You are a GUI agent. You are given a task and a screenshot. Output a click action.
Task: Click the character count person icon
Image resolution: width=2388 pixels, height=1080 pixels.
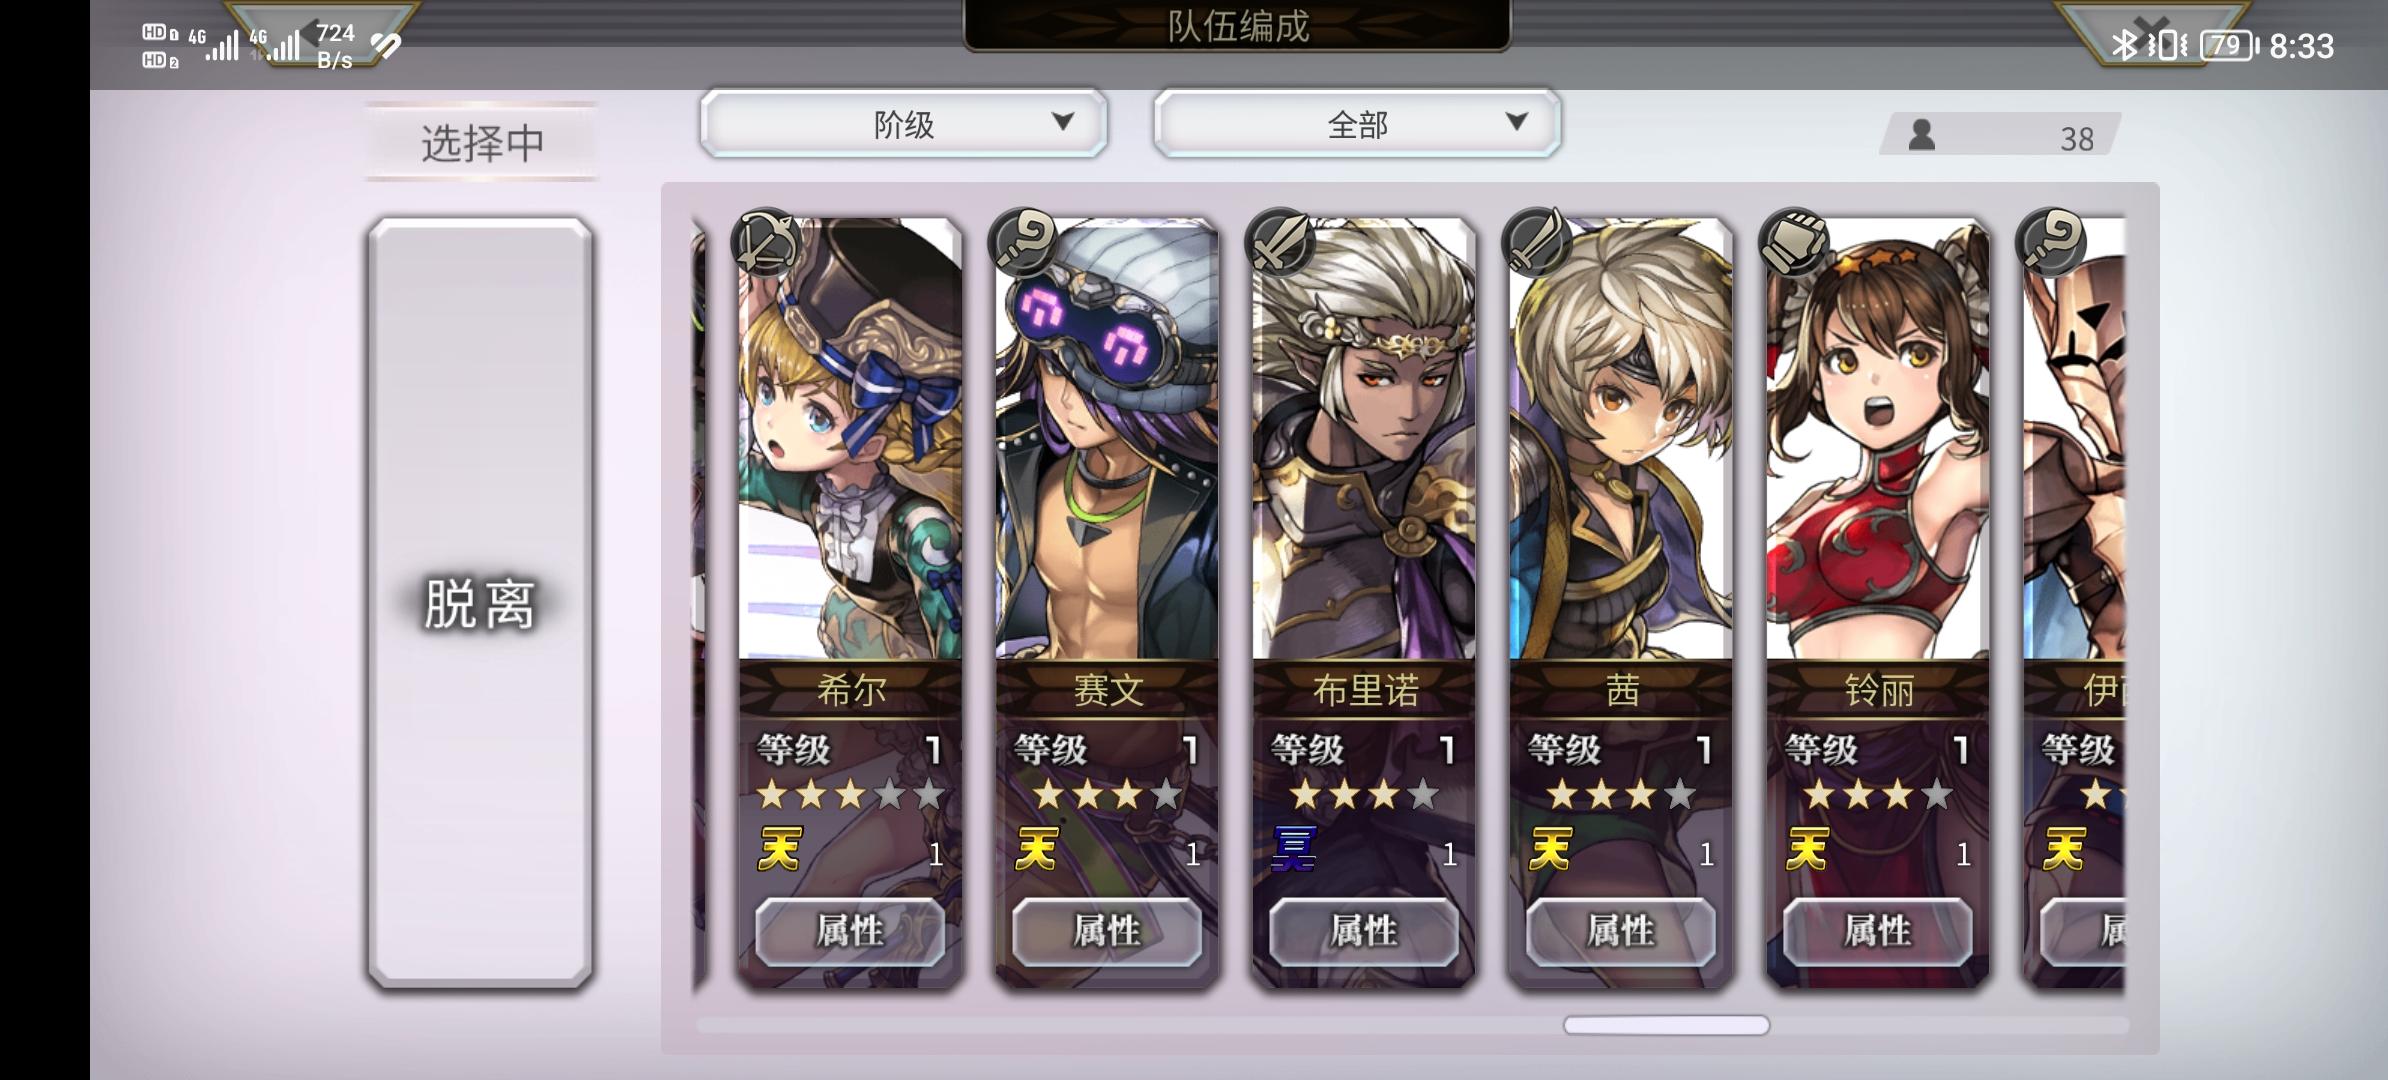coord(1921,135)
